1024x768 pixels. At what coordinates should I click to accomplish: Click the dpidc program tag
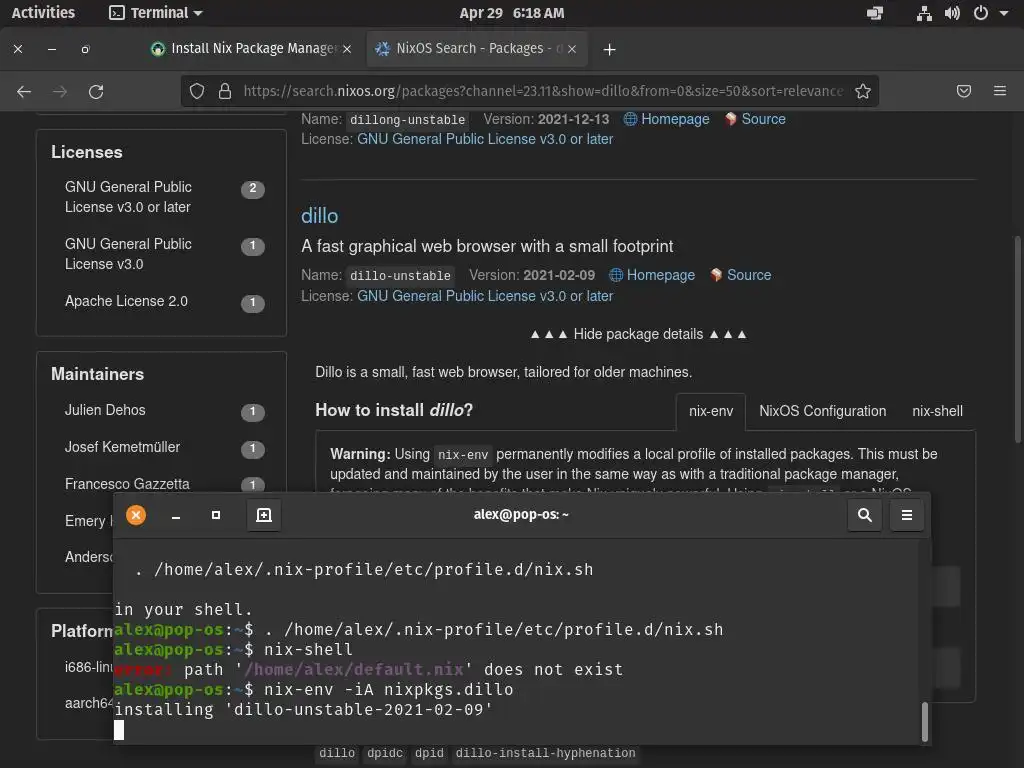point(385,753)
